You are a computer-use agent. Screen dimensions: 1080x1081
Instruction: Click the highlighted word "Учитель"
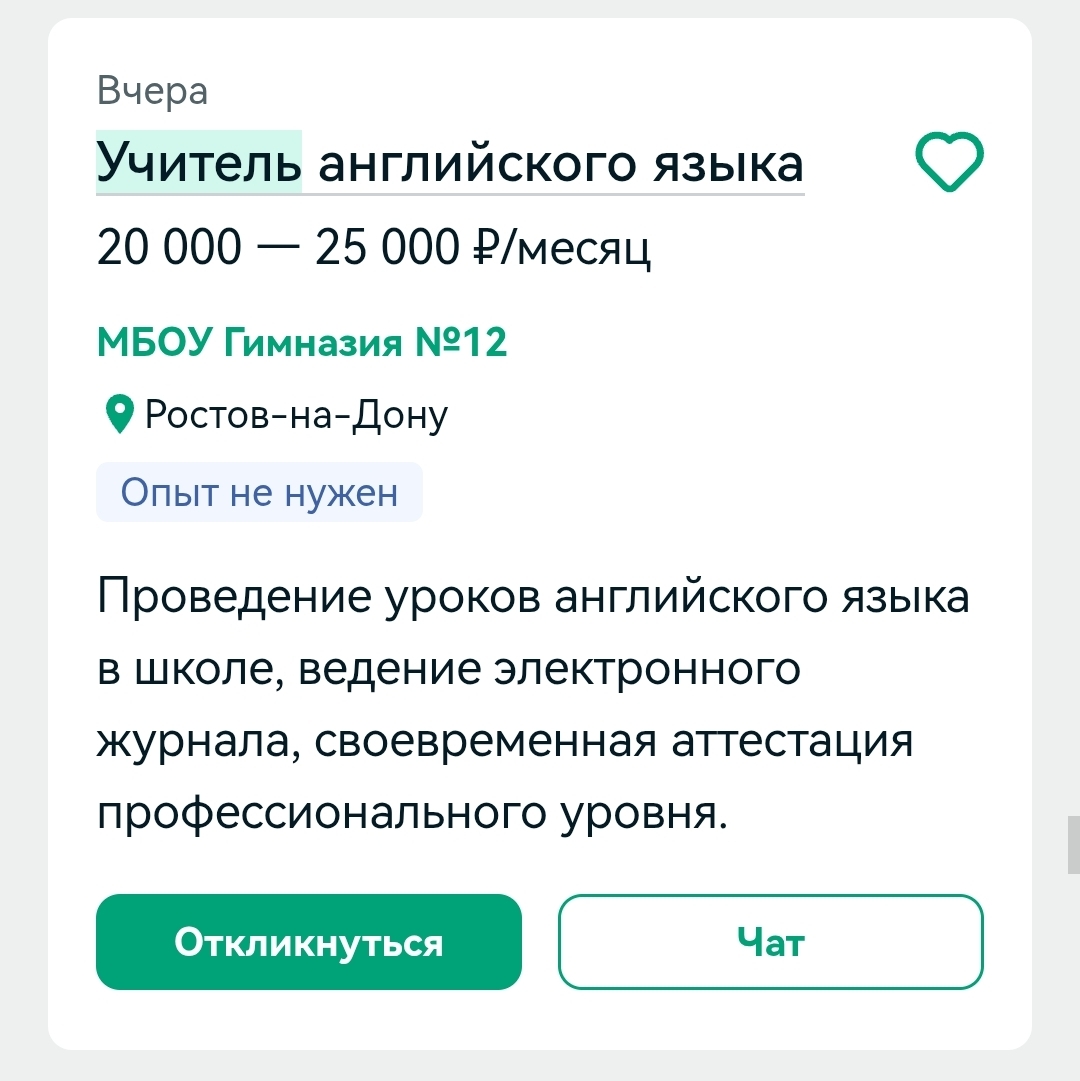(x=199, y=164)
